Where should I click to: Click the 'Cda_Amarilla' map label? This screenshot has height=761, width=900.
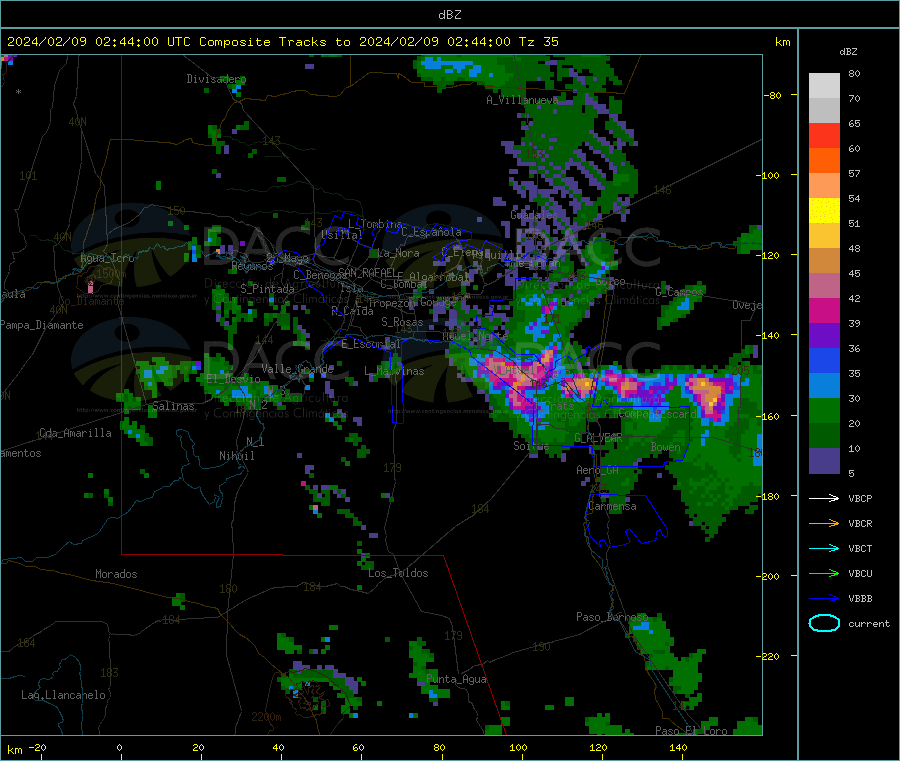click(75, 433)
